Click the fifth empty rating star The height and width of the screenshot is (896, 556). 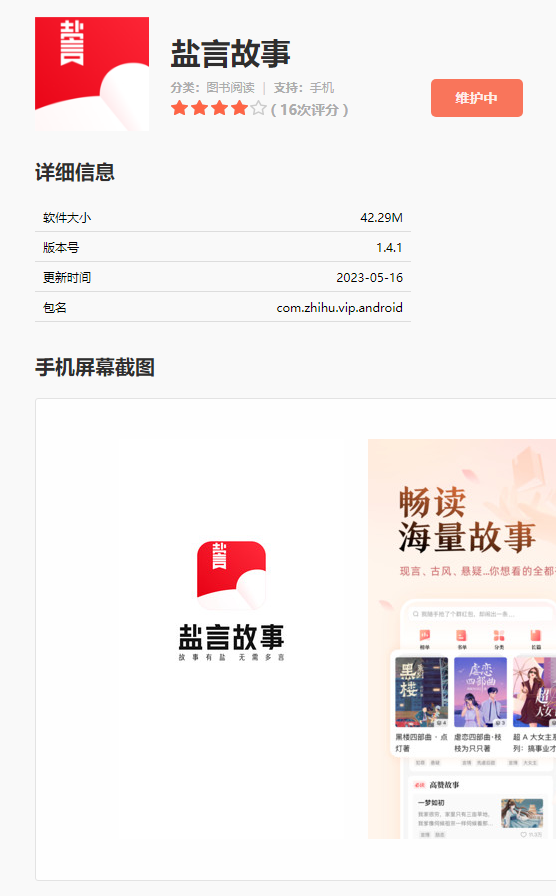click(x=258, y=108)
